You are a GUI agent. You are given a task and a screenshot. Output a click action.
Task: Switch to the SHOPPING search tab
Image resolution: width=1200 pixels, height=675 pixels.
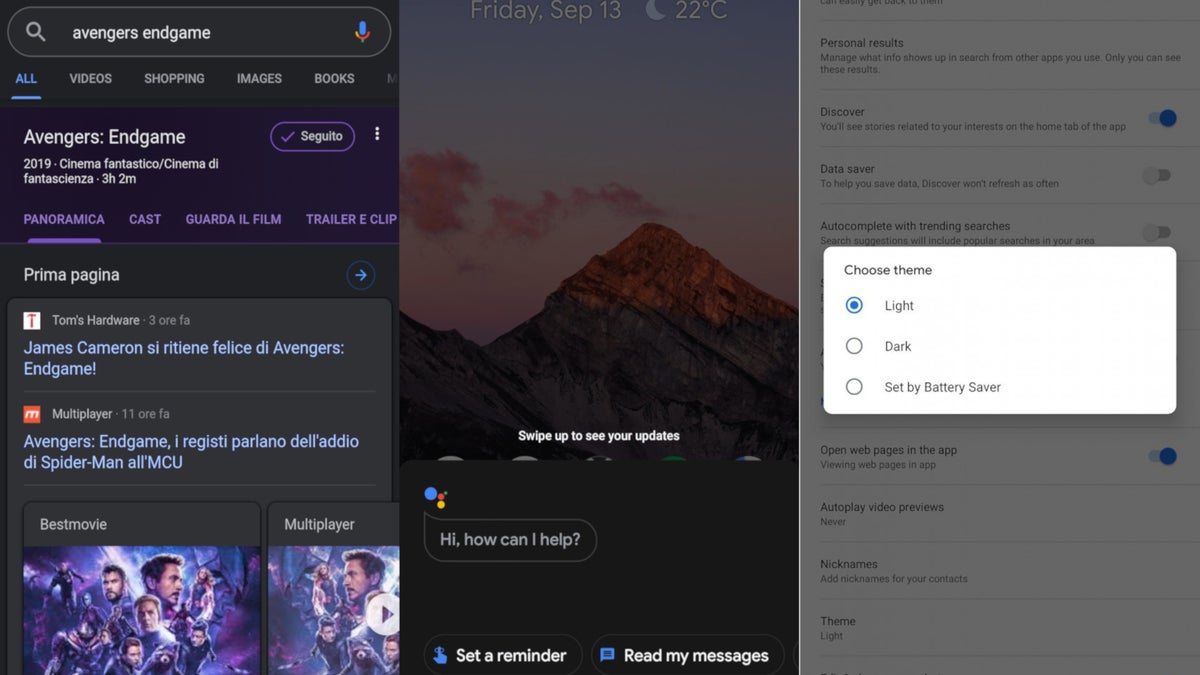point(174,79)
